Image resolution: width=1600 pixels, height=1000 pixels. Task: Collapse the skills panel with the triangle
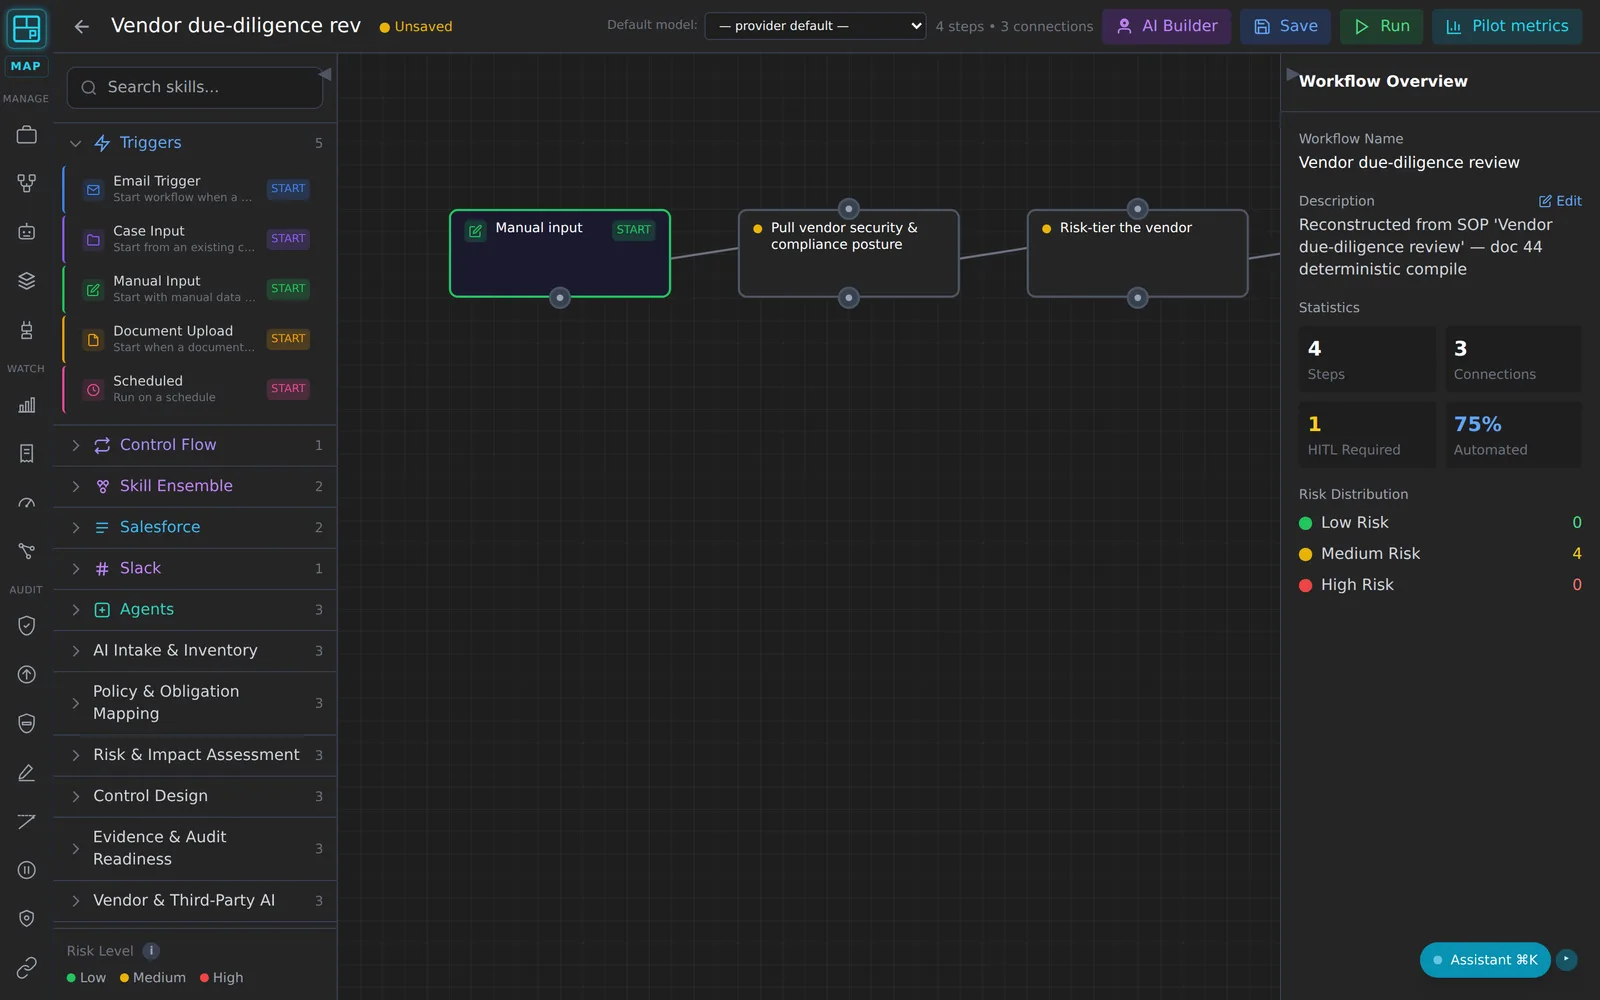coord(325,74)
